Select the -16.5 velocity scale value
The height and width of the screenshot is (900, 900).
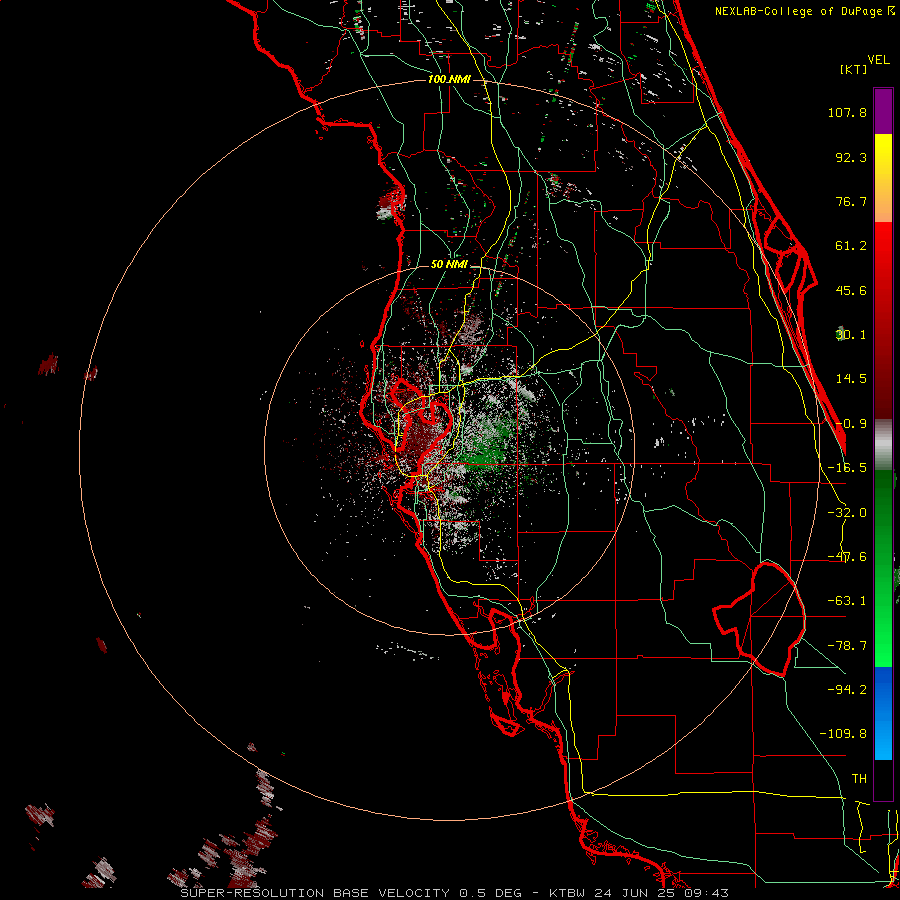click(x=847, y=468)
